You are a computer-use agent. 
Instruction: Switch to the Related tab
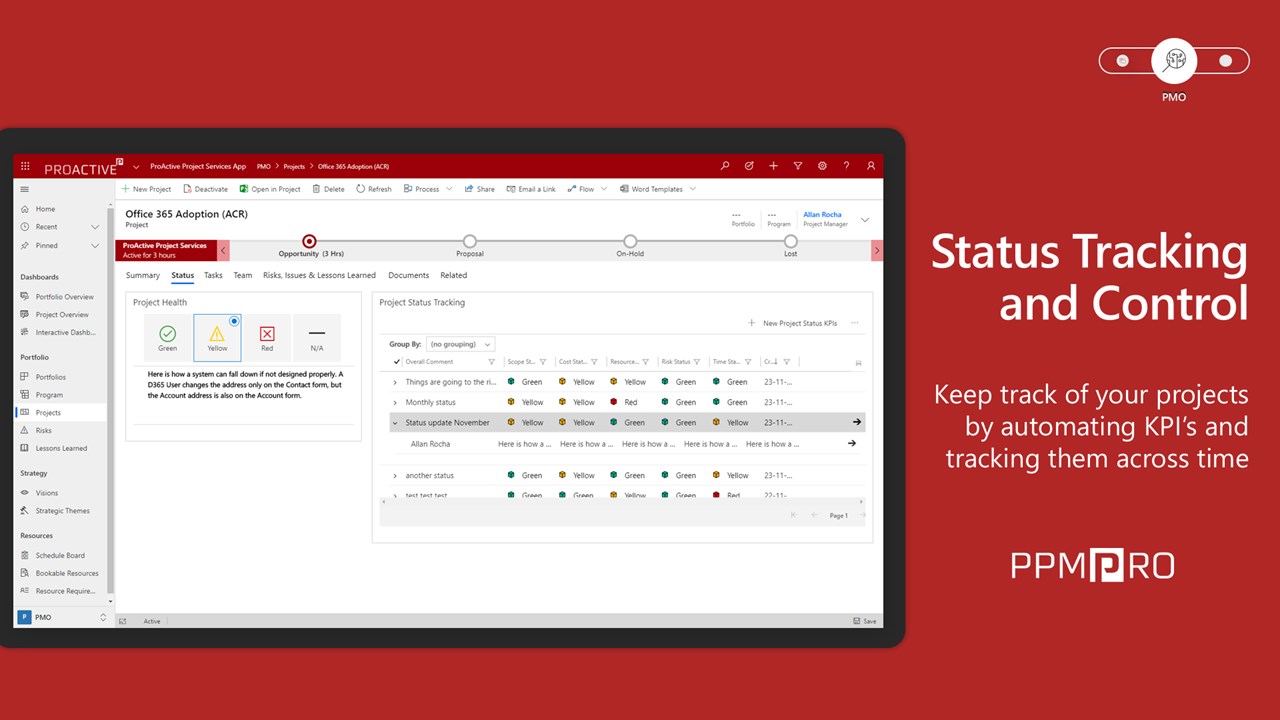[x=453, y=275]
